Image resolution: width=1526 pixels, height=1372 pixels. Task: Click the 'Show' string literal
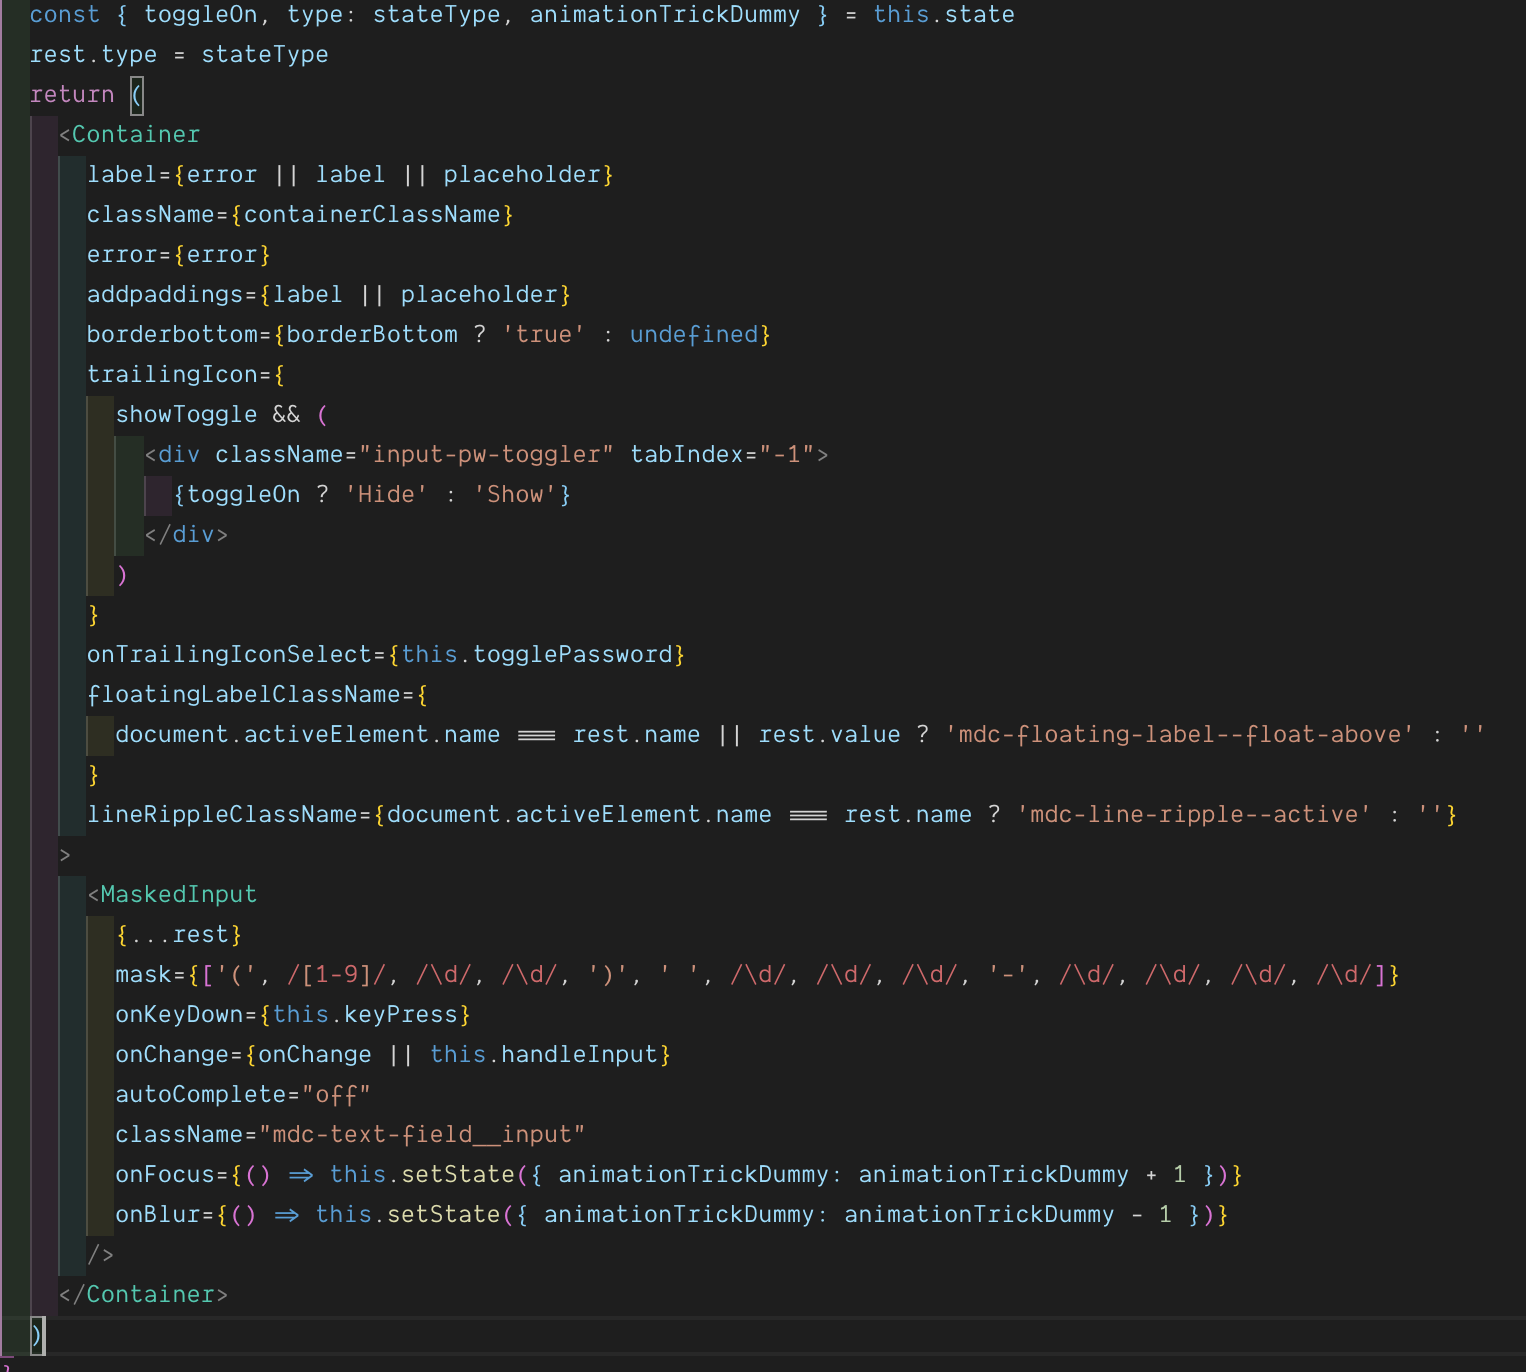[x=515, y=495]
